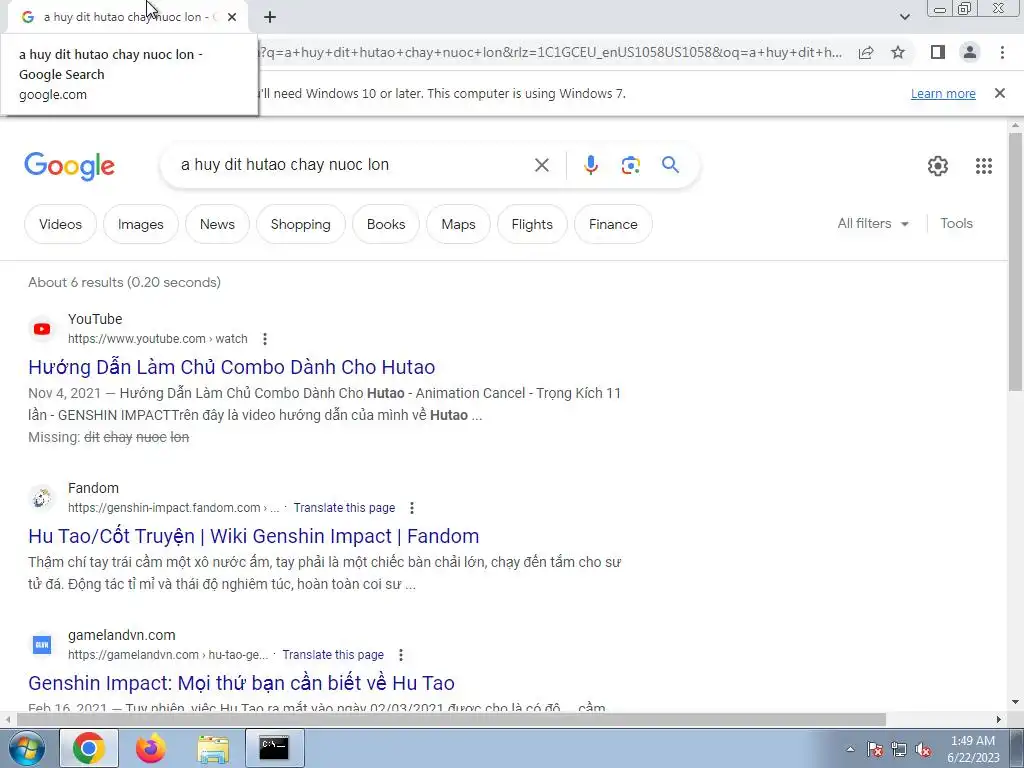Switch to Videos results
Image resolution: width=1024 pixels, height=768 pixels.
click(60, 224)
